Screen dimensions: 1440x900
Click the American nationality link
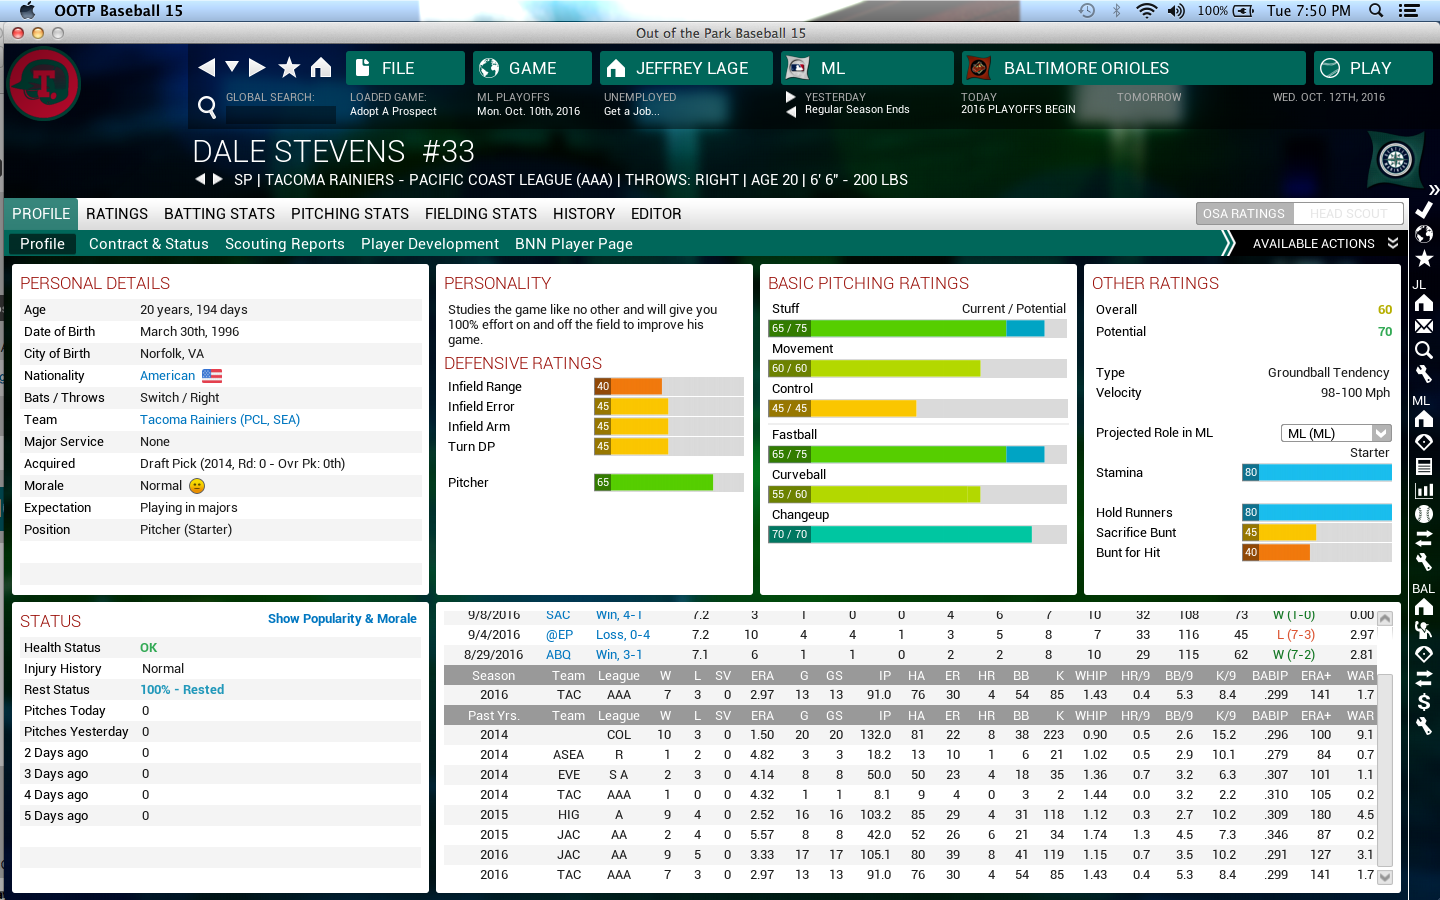(x=168, y=376)
